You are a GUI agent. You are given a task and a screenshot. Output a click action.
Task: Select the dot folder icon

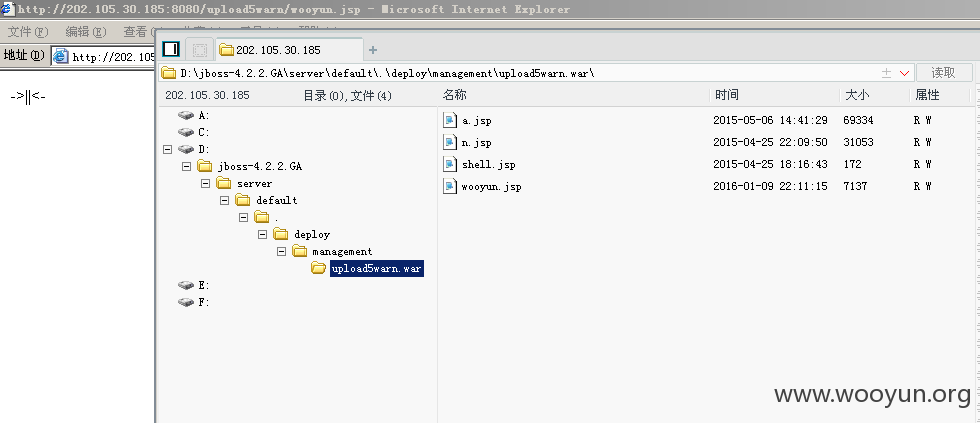pos(262,217)
